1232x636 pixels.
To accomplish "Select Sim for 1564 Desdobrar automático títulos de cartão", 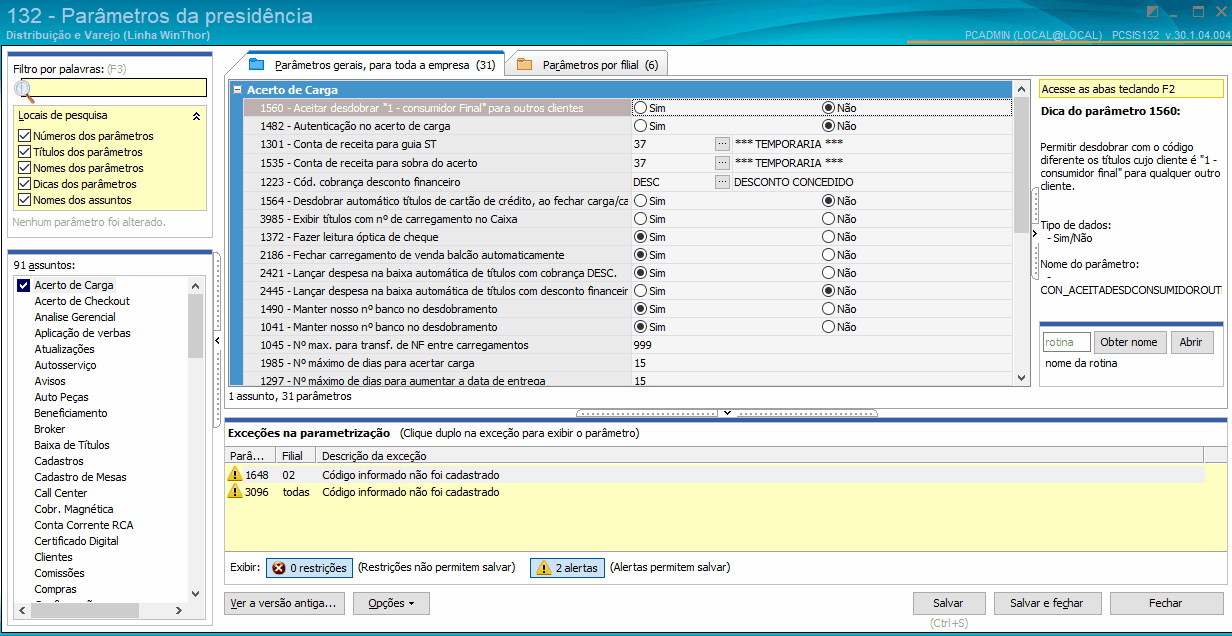I will point(640,201).
